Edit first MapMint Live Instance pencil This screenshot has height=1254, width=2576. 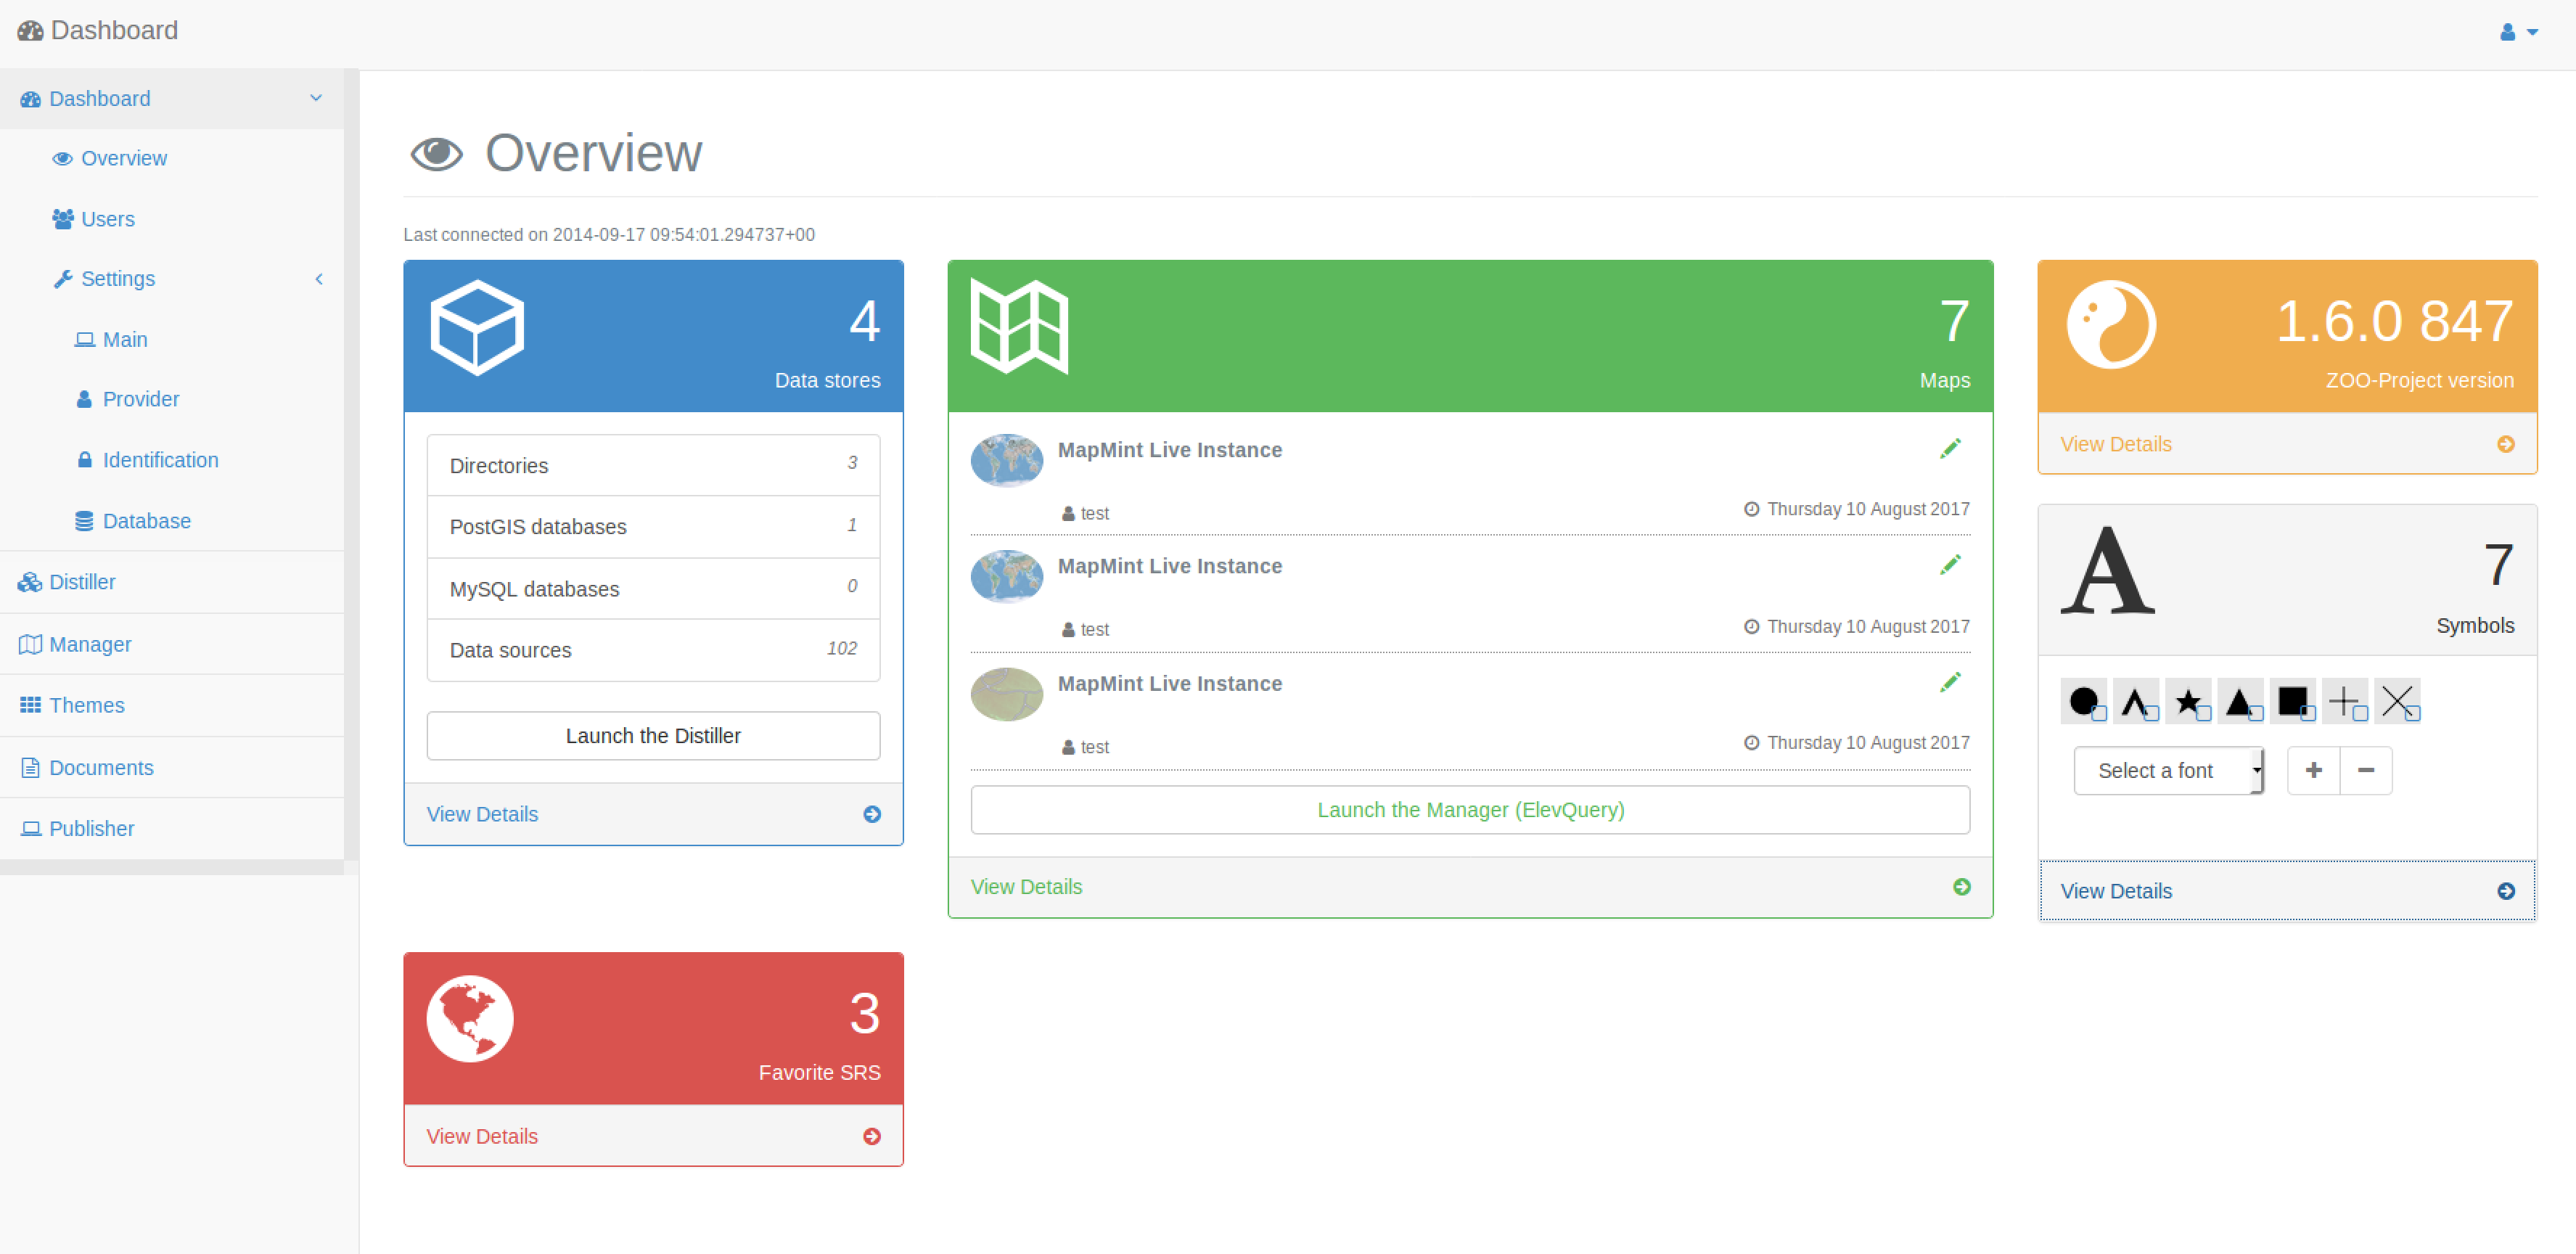click(1950, 449)
